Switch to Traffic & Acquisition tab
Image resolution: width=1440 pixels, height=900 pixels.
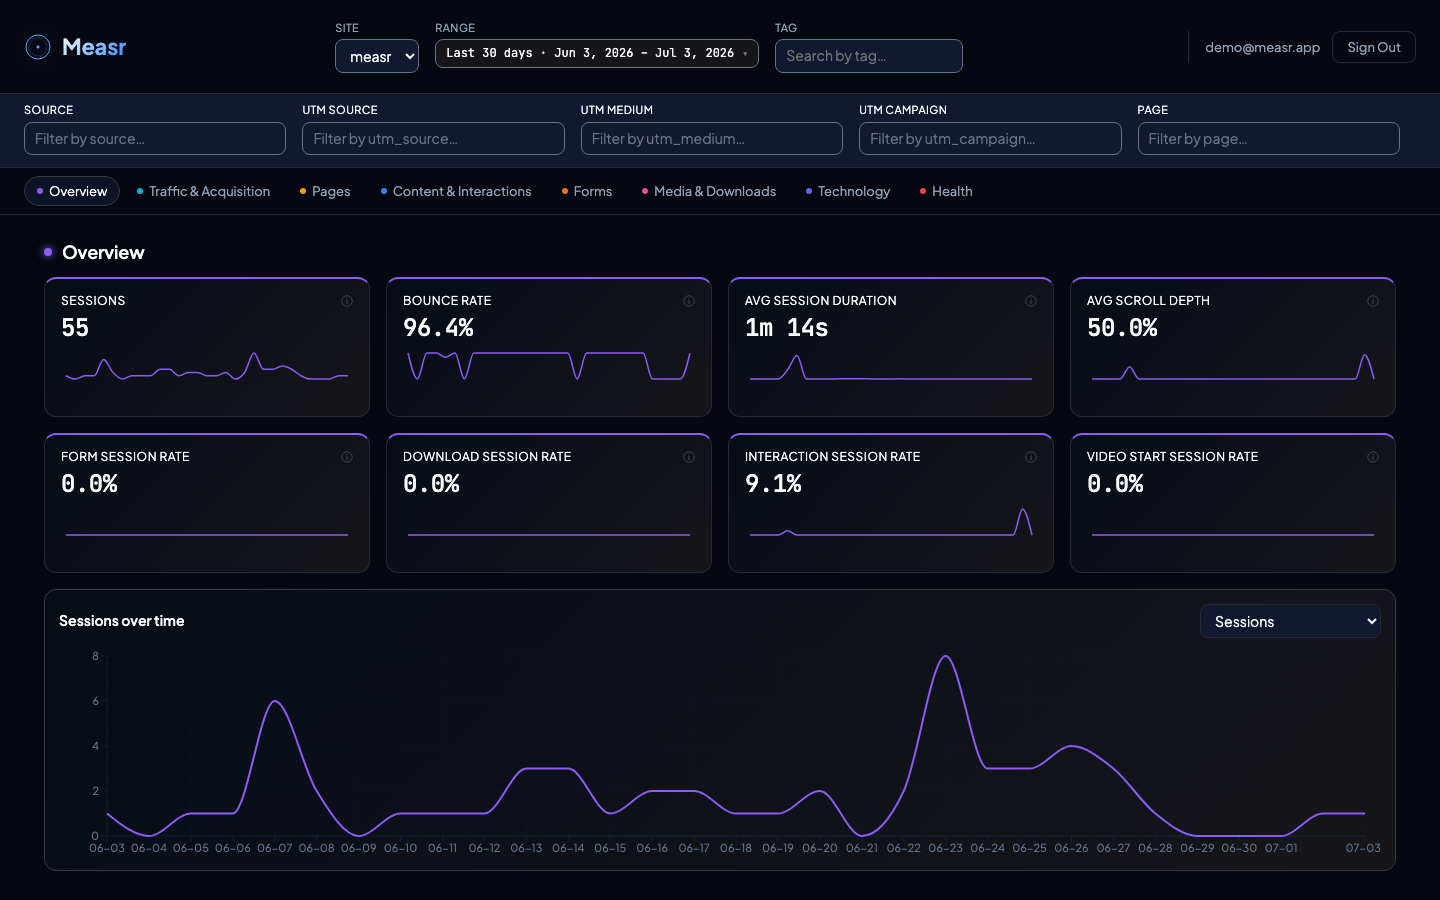click(x=203, y=191)
